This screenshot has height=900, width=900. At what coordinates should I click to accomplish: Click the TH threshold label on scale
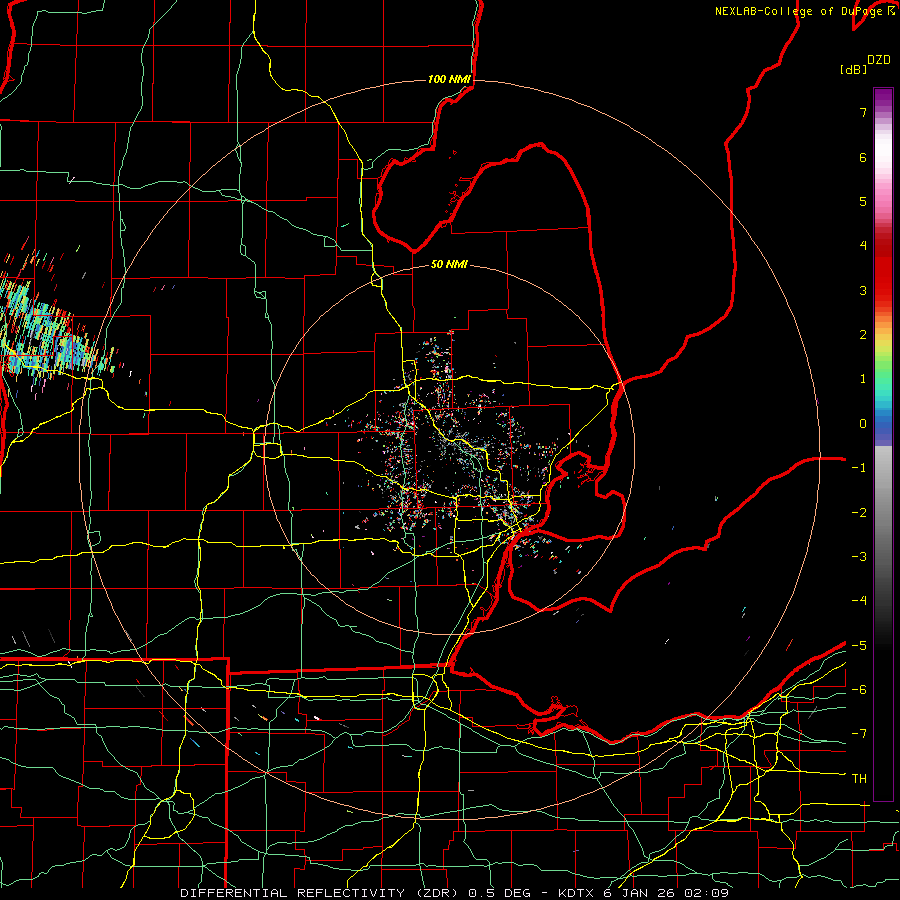click(x=859, y=779)
